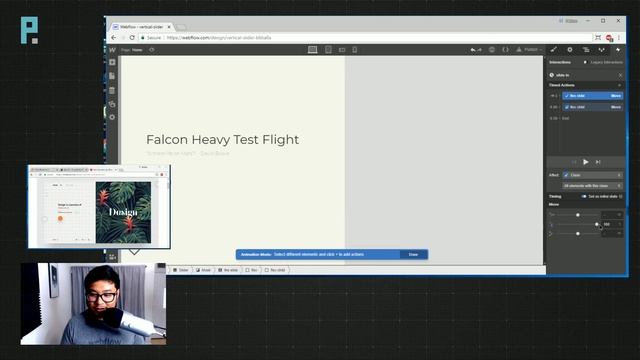Image resolution: width=640 pixels, height=360 pixels.
Task: Select Mask in breadcrumb bar
Action: [x=203, y=270]
